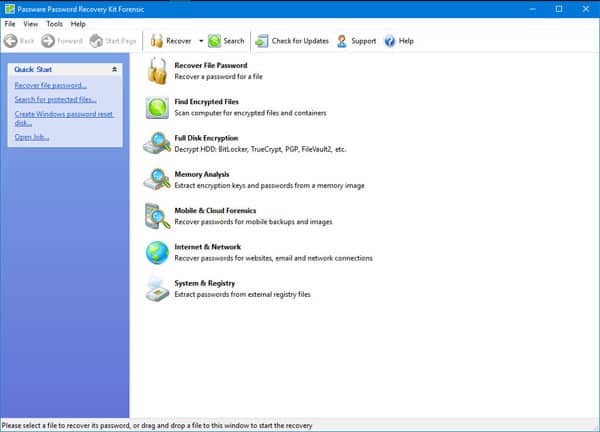This screenshot has width=600, height=432.
Task: Select the 'Full Disk Encryption' heading
Action: coord(206,138)
